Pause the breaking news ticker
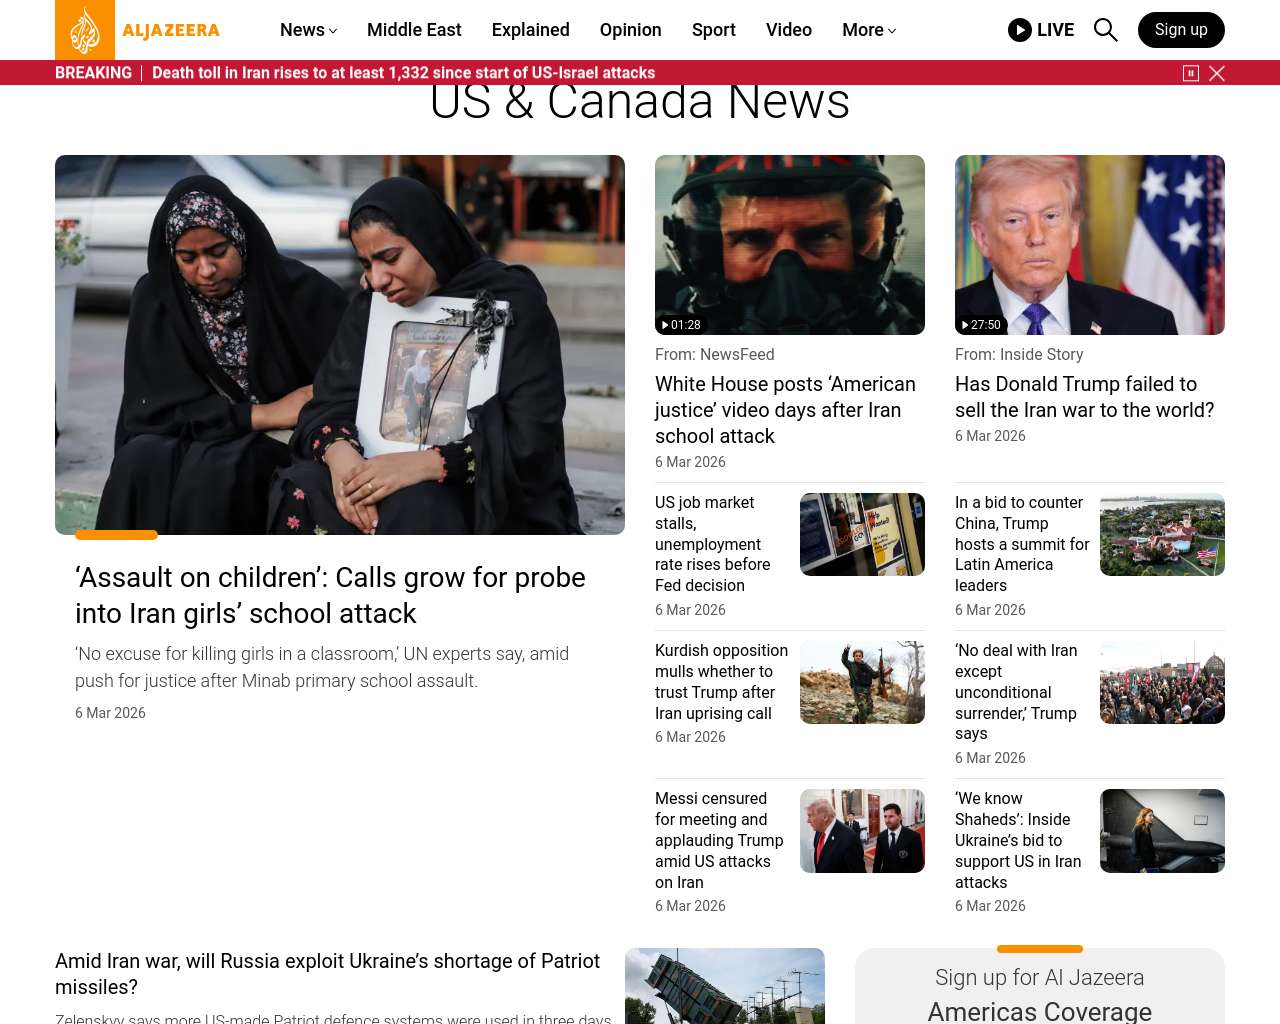The image size is (1280, 1024). point(1191,73)
